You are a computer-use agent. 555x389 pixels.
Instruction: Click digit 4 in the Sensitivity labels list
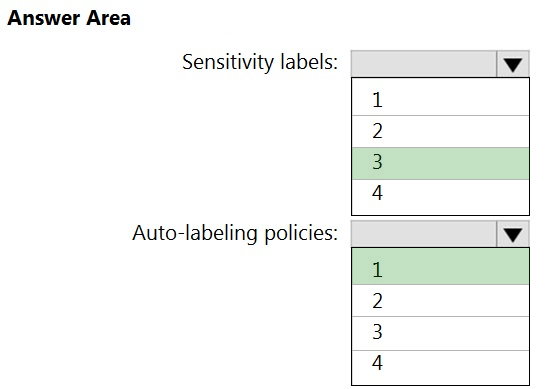(x=377, y=193)
